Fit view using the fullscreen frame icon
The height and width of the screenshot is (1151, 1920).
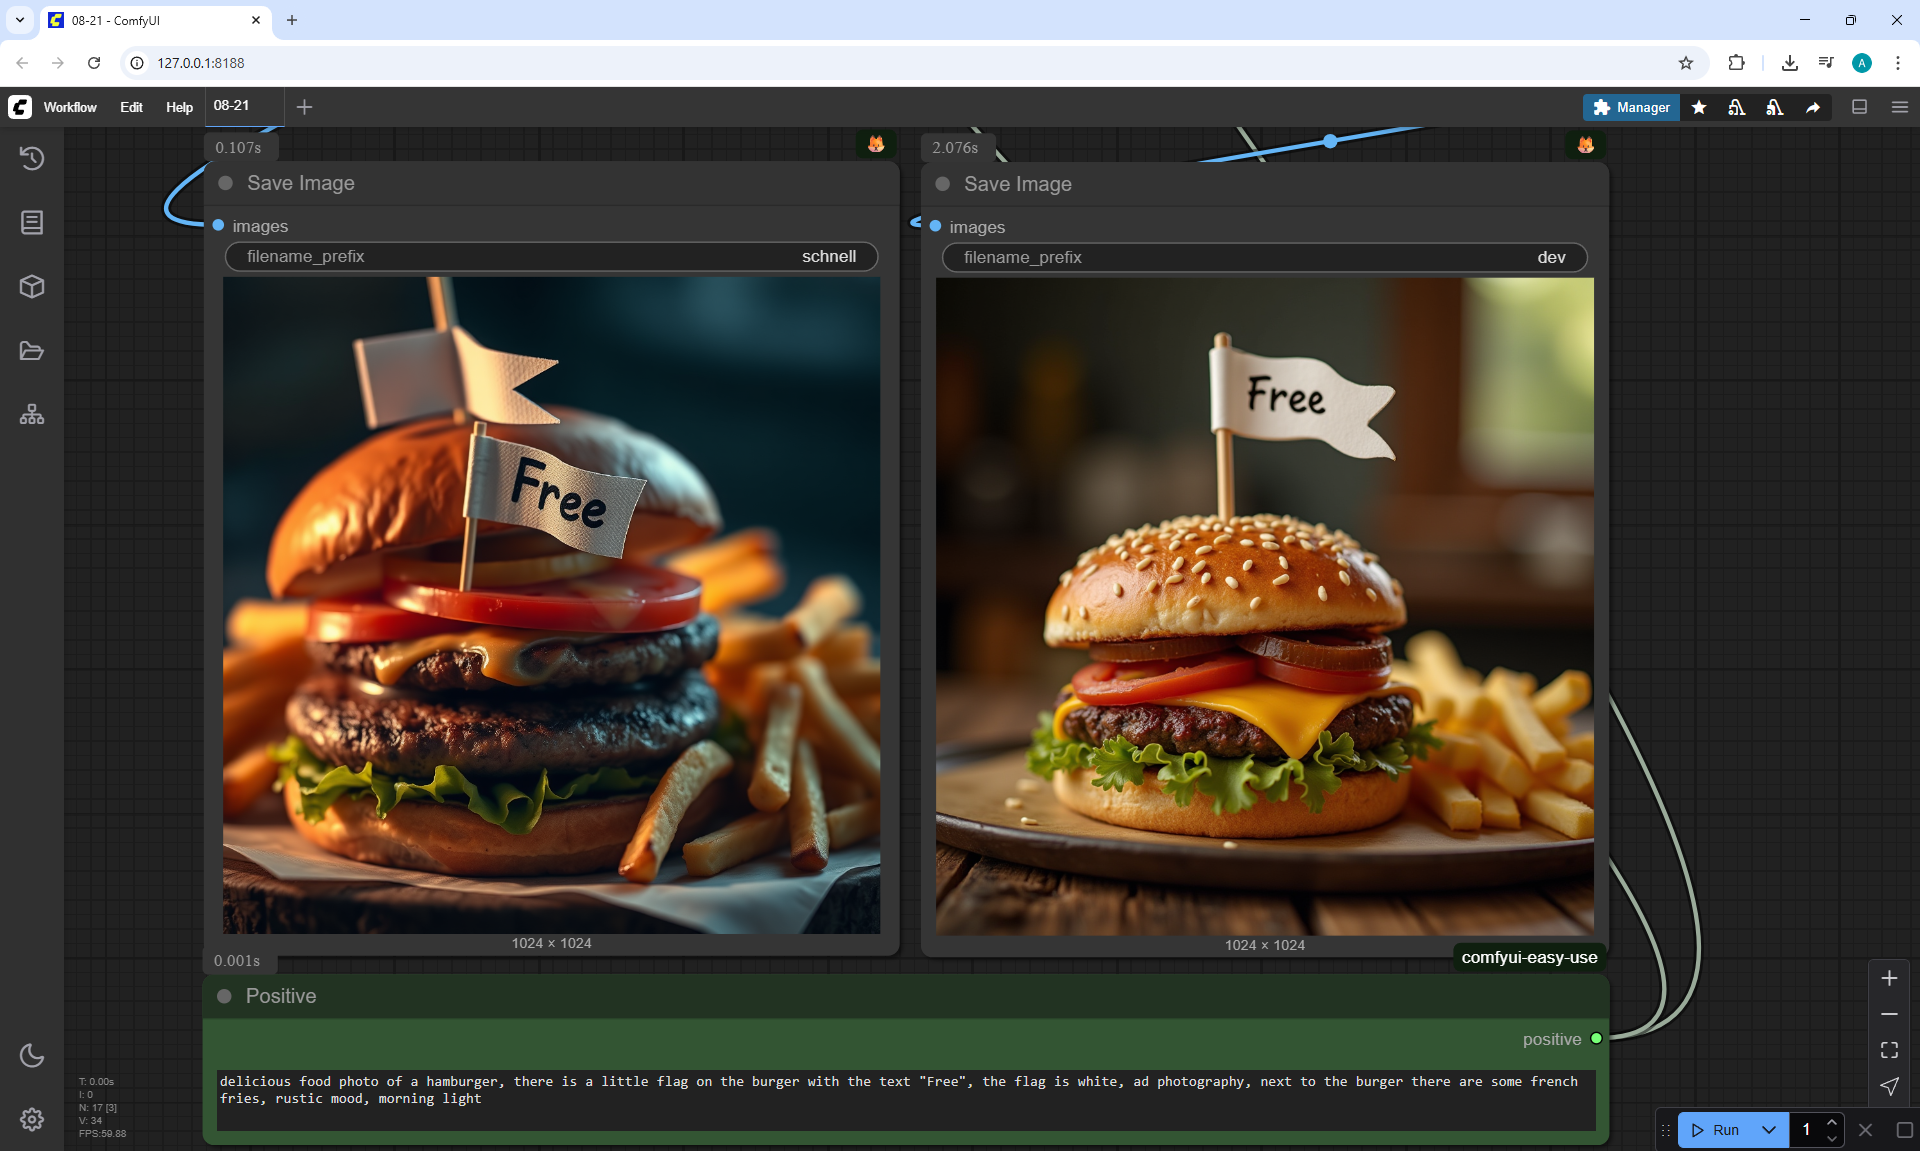point(1889,1050)
